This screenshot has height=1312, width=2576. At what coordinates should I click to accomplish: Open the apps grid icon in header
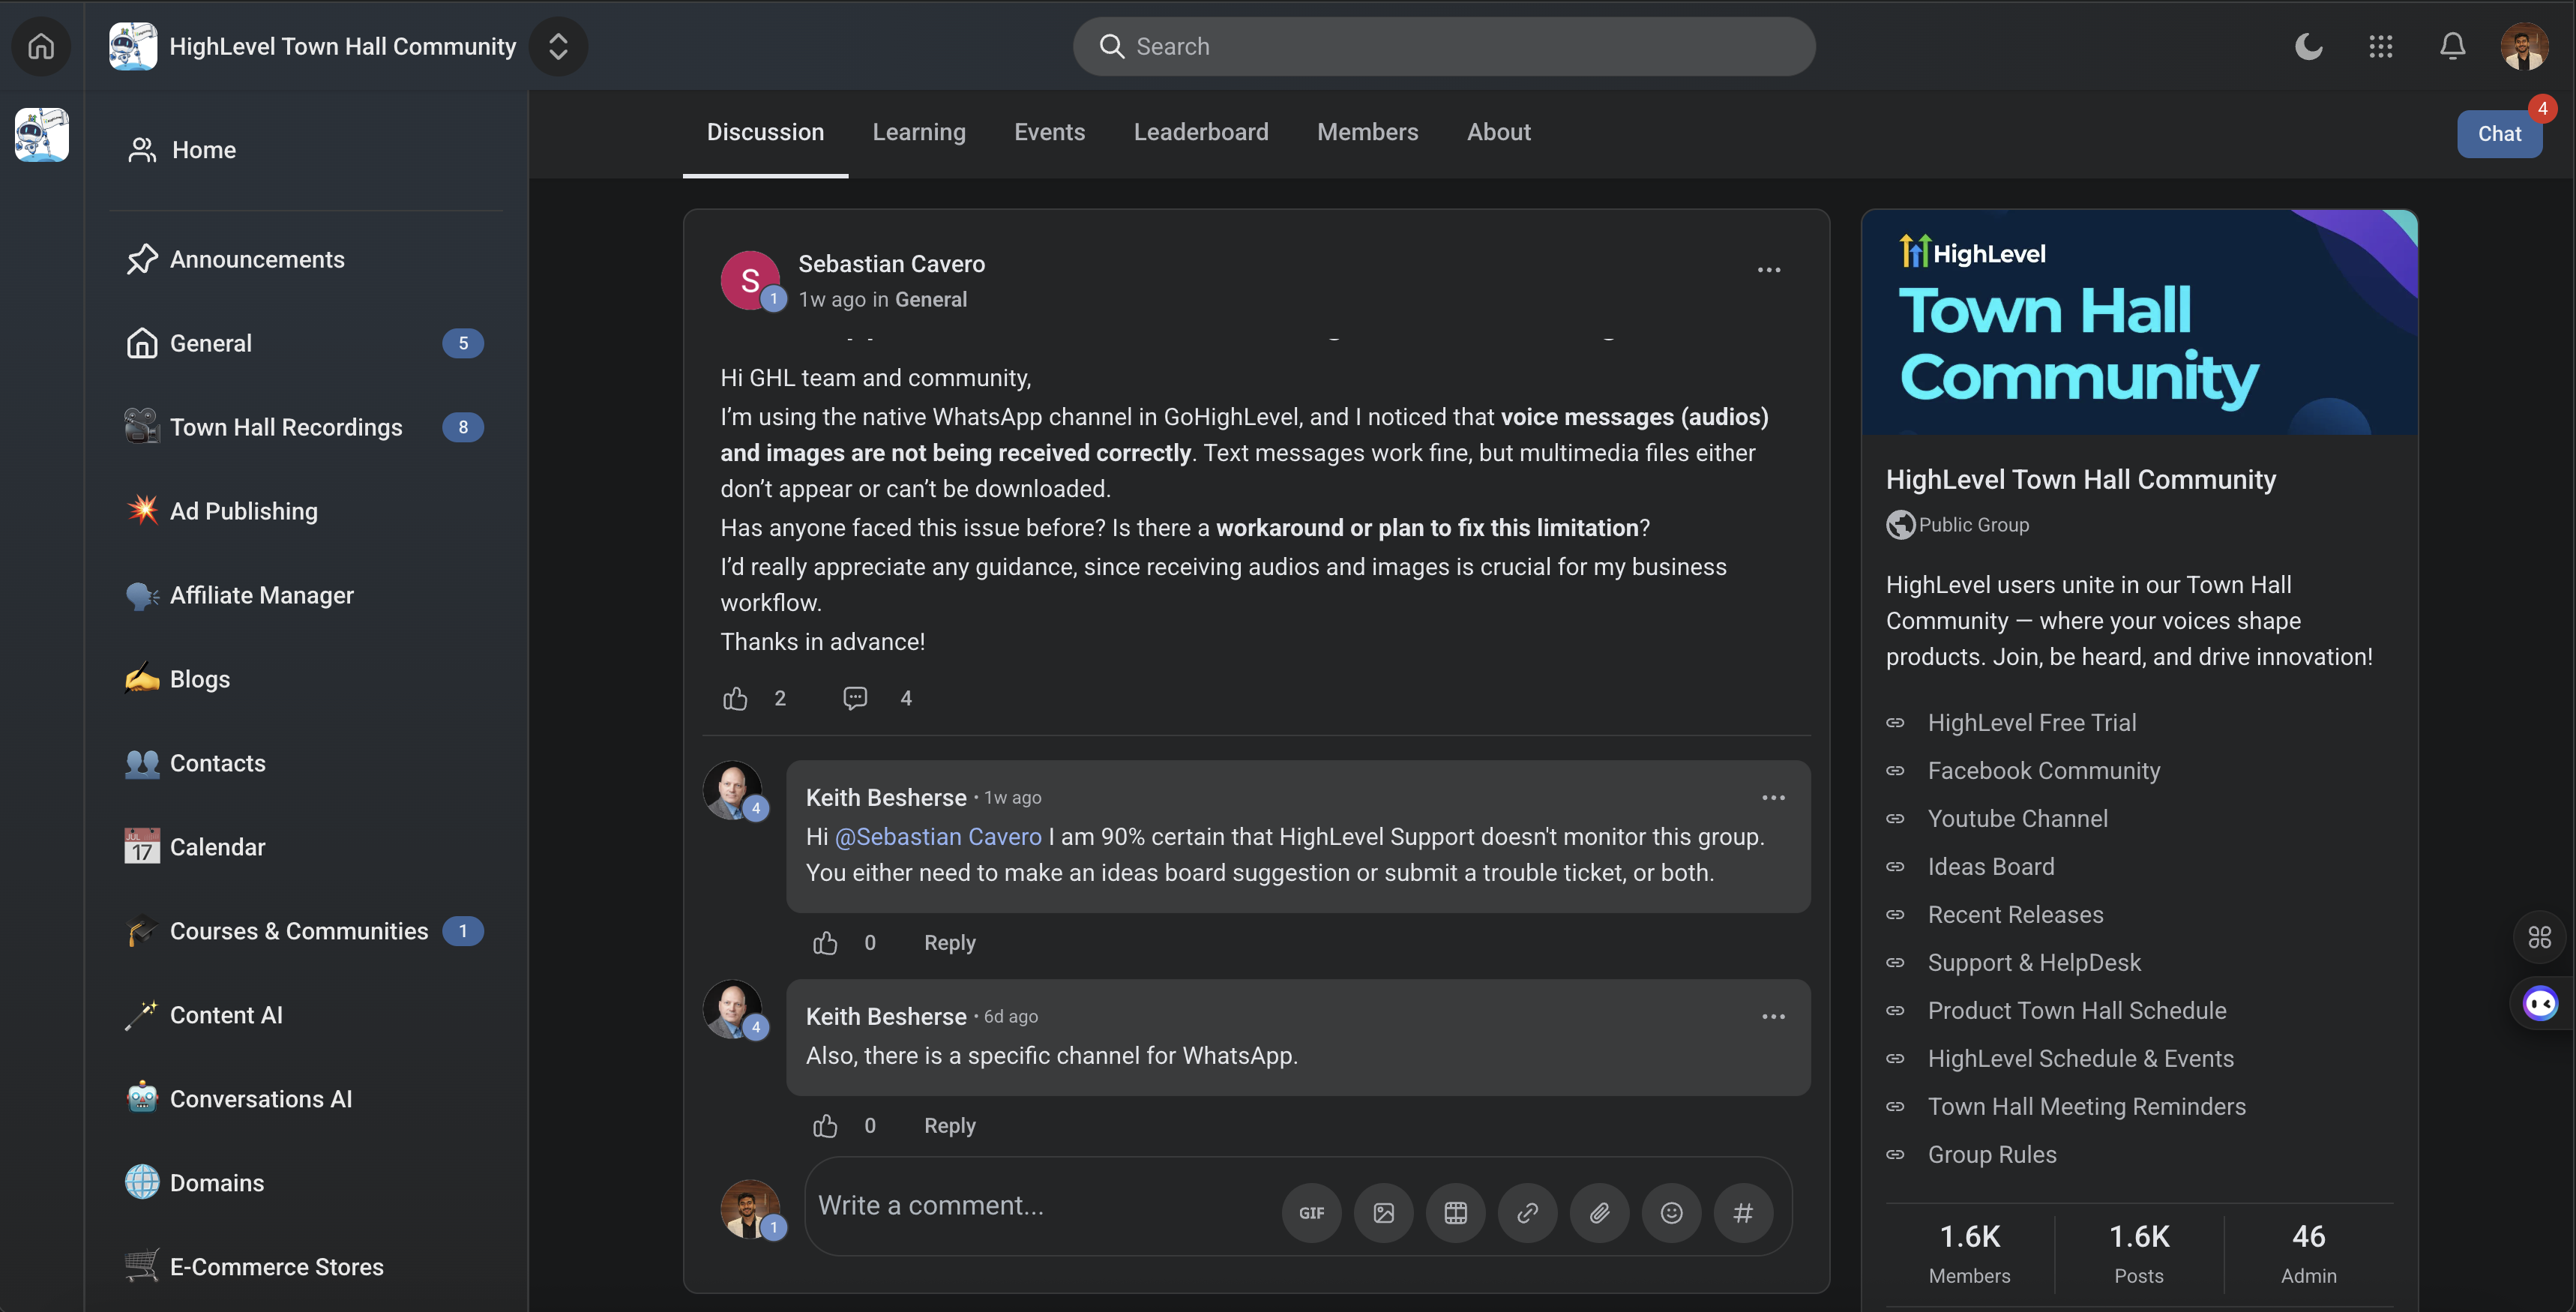[x=2380, y=46]
